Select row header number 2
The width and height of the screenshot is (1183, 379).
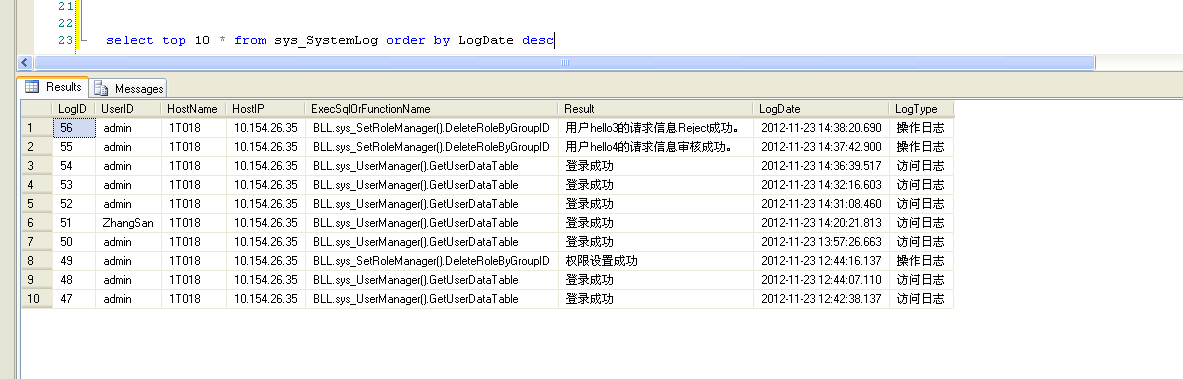(36, 146)
